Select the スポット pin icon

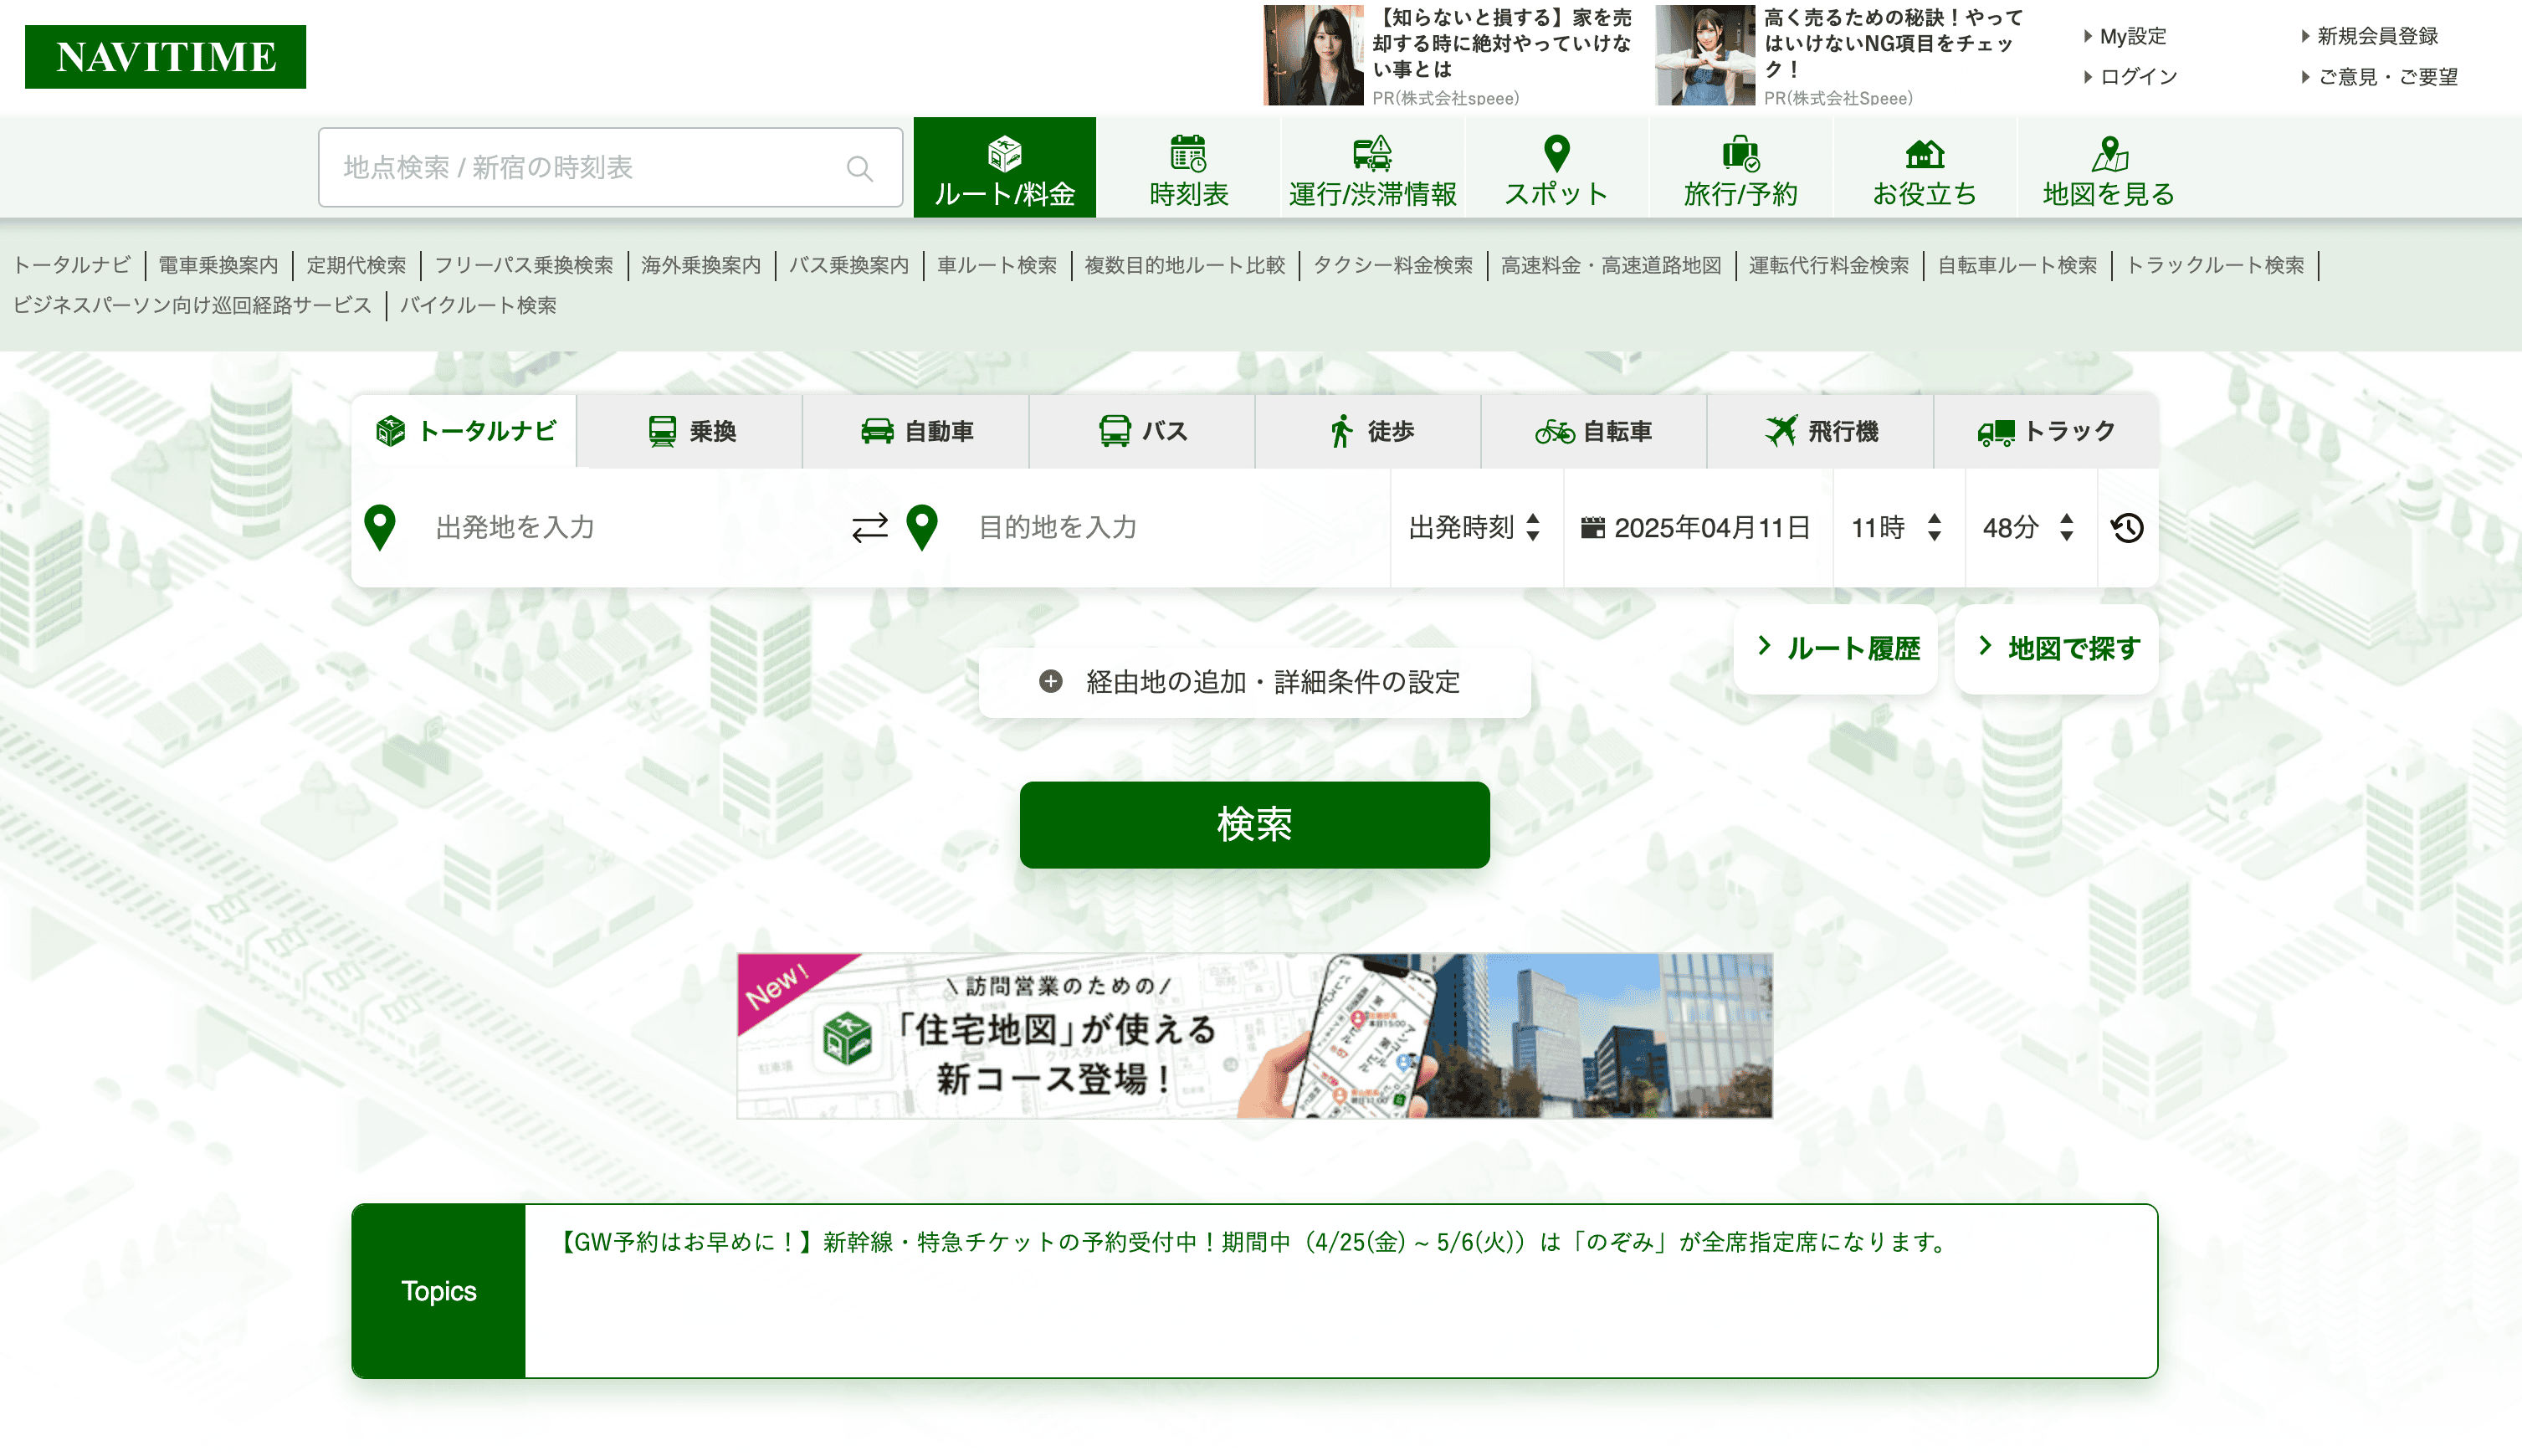pyautogui.click(x=1556, y=154)
